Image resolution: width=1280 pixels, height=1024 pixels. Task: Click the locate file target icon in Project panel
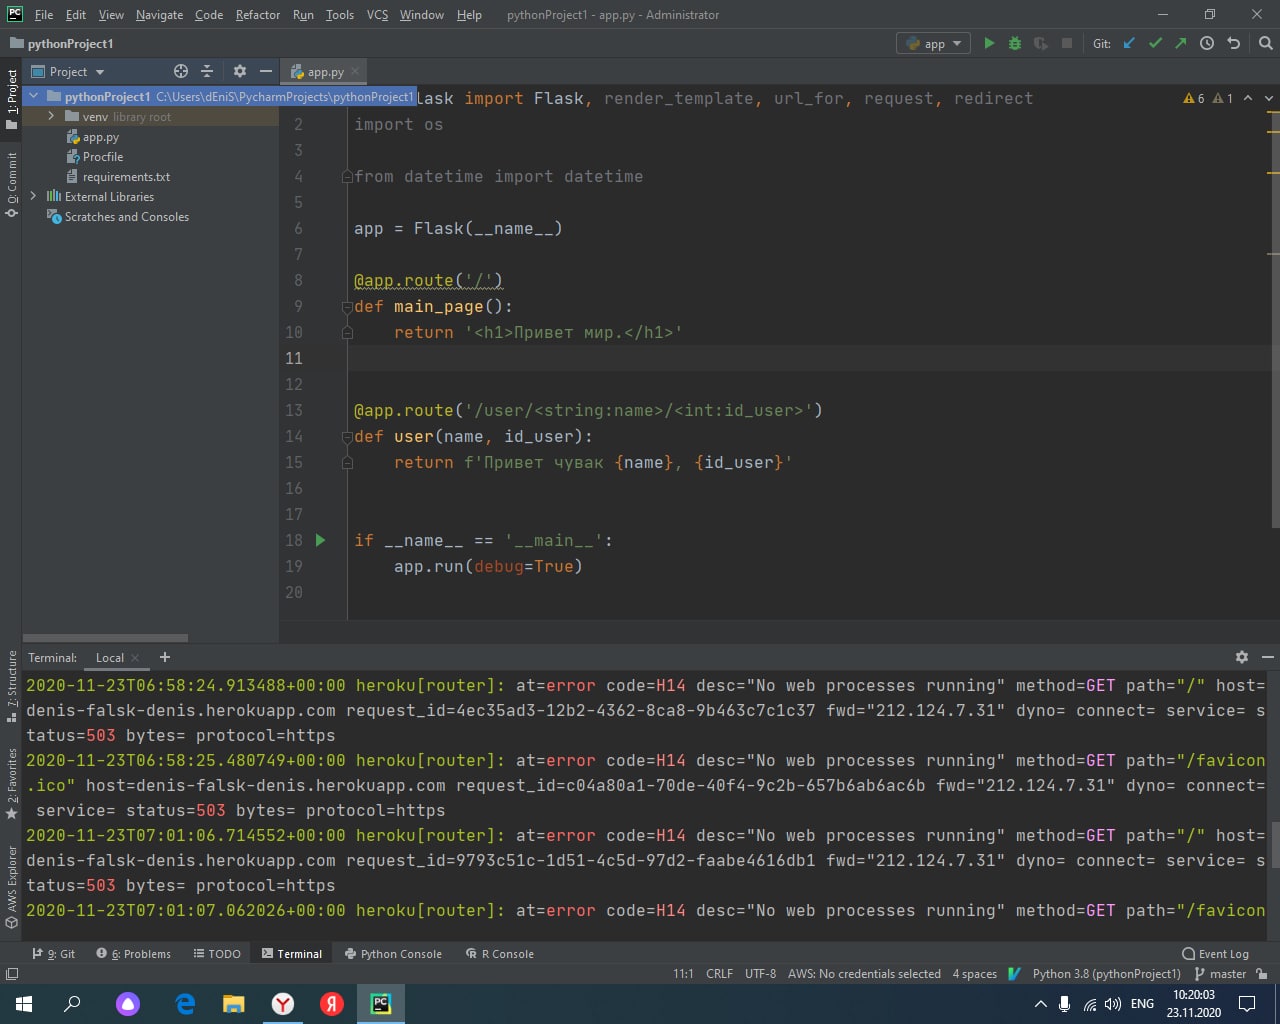pyautogui.click(x=181, y=71)
